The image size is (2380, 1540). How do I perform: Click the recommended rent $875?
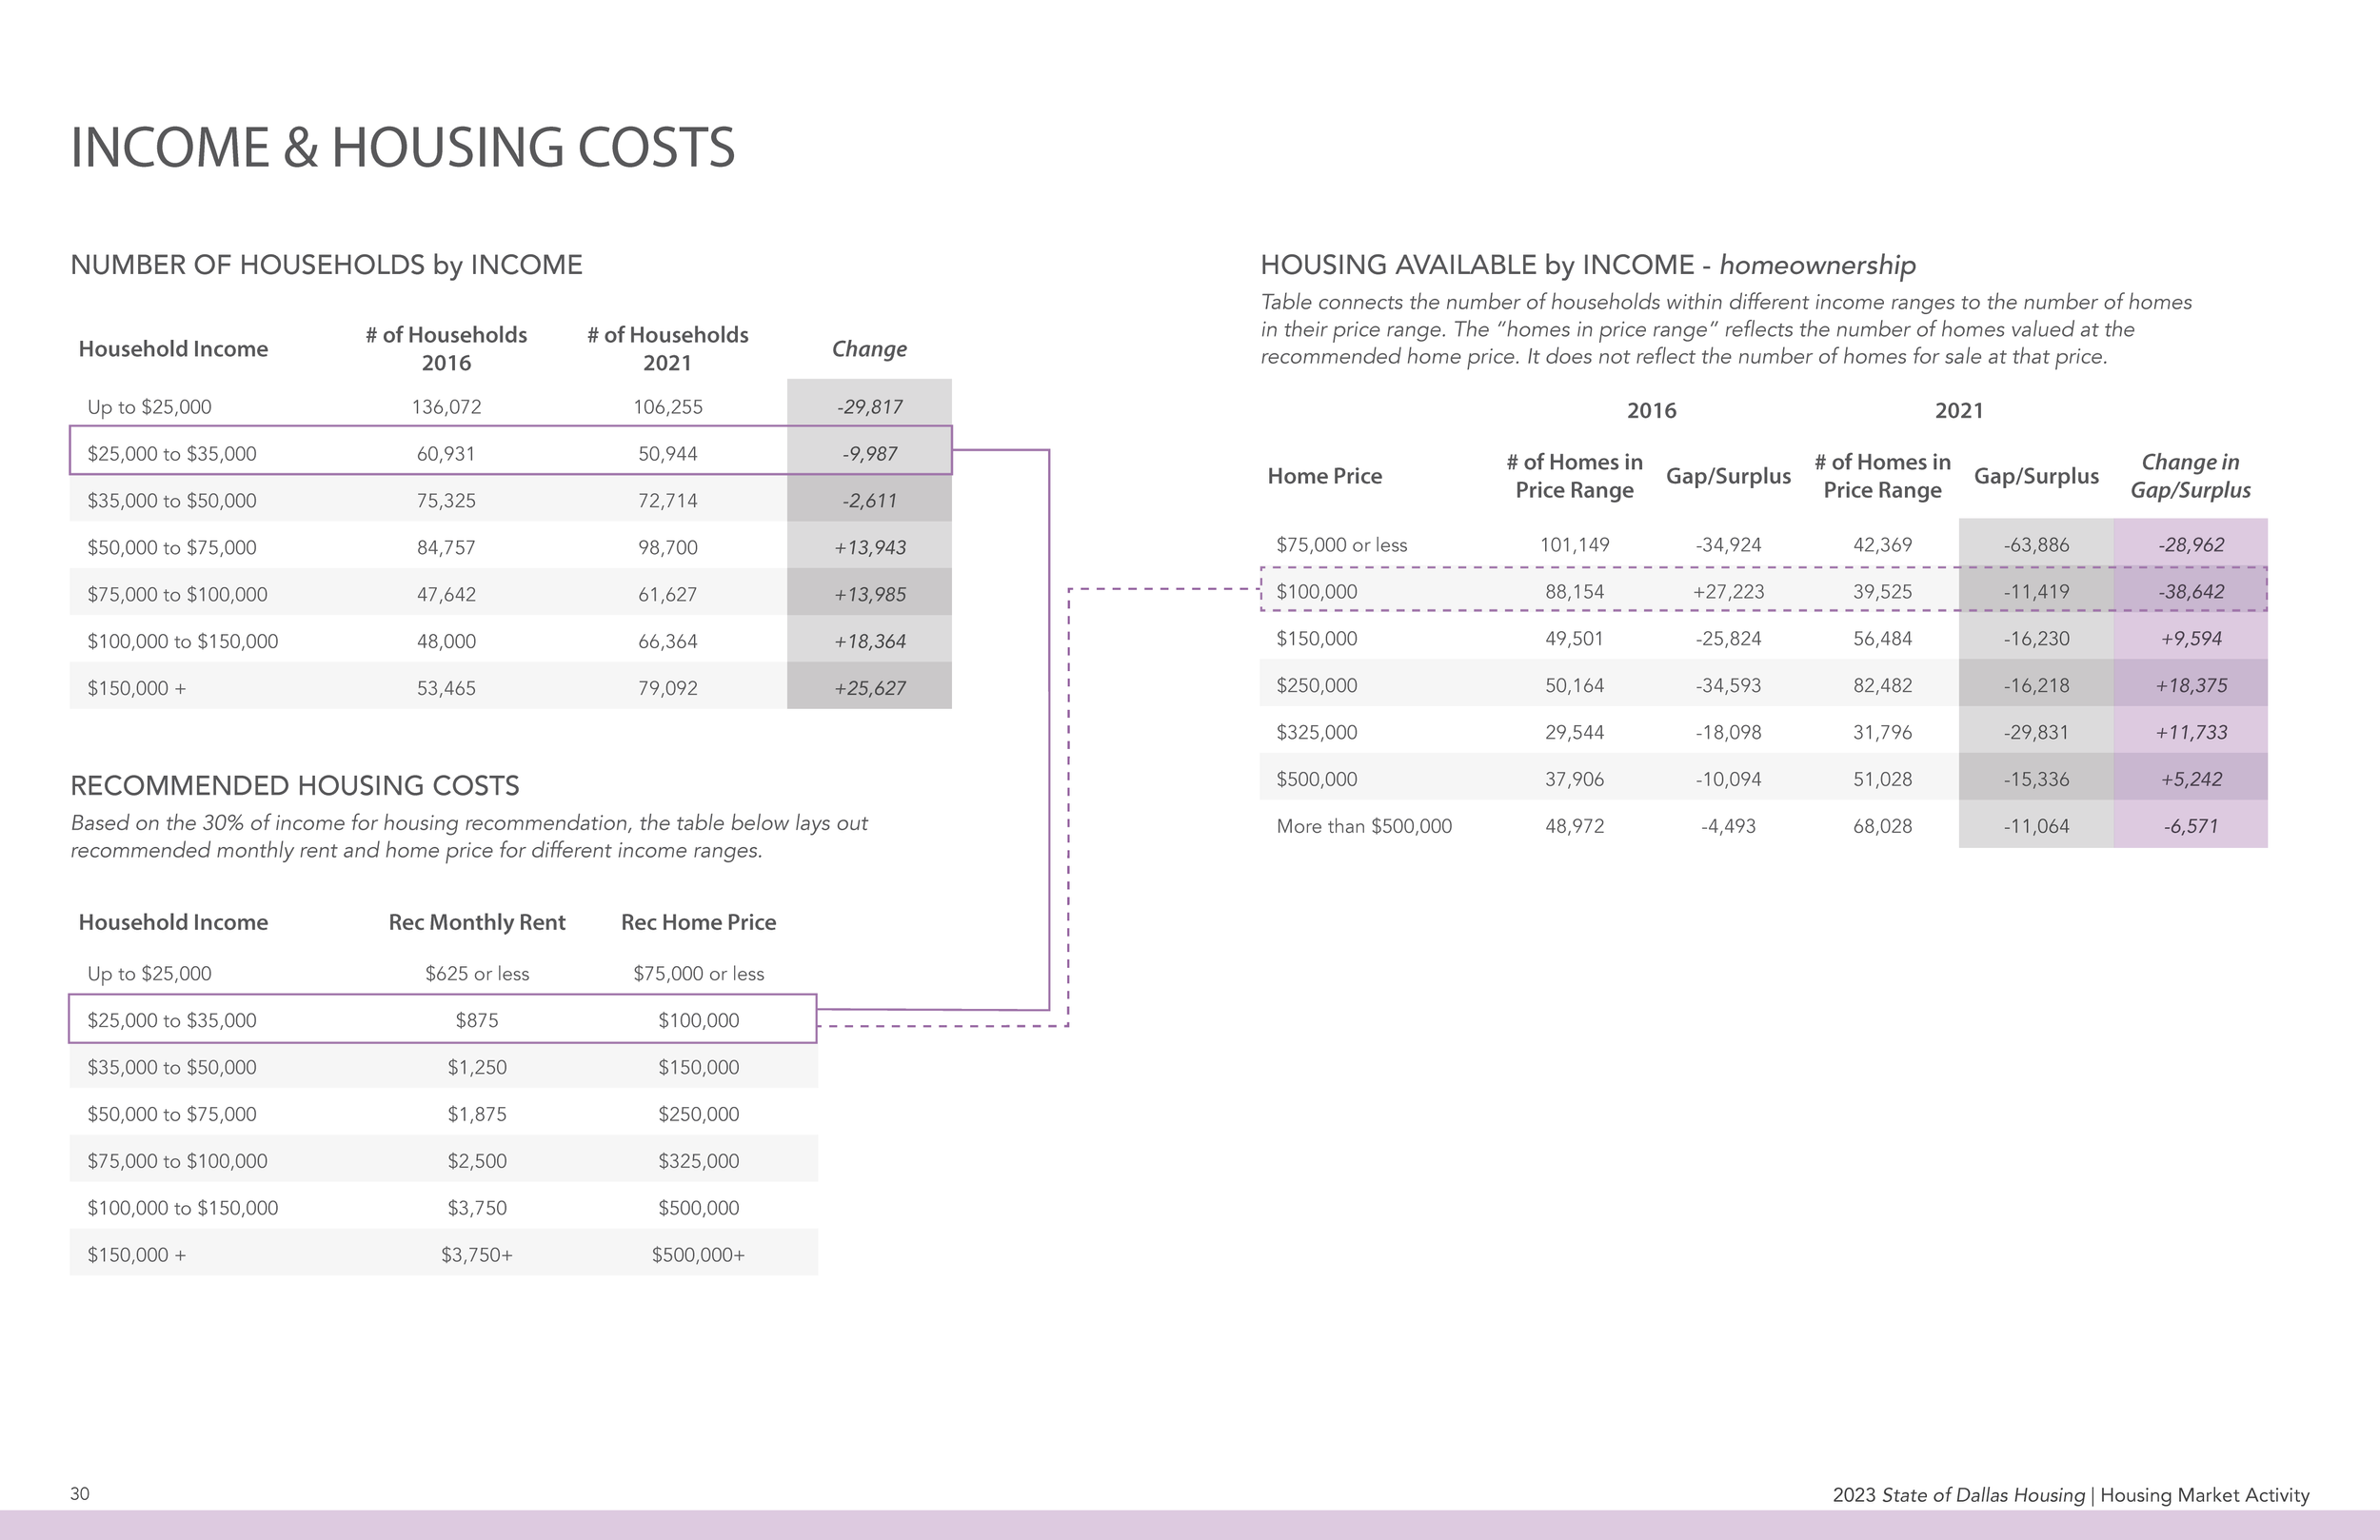click(x=477, y=1021)
